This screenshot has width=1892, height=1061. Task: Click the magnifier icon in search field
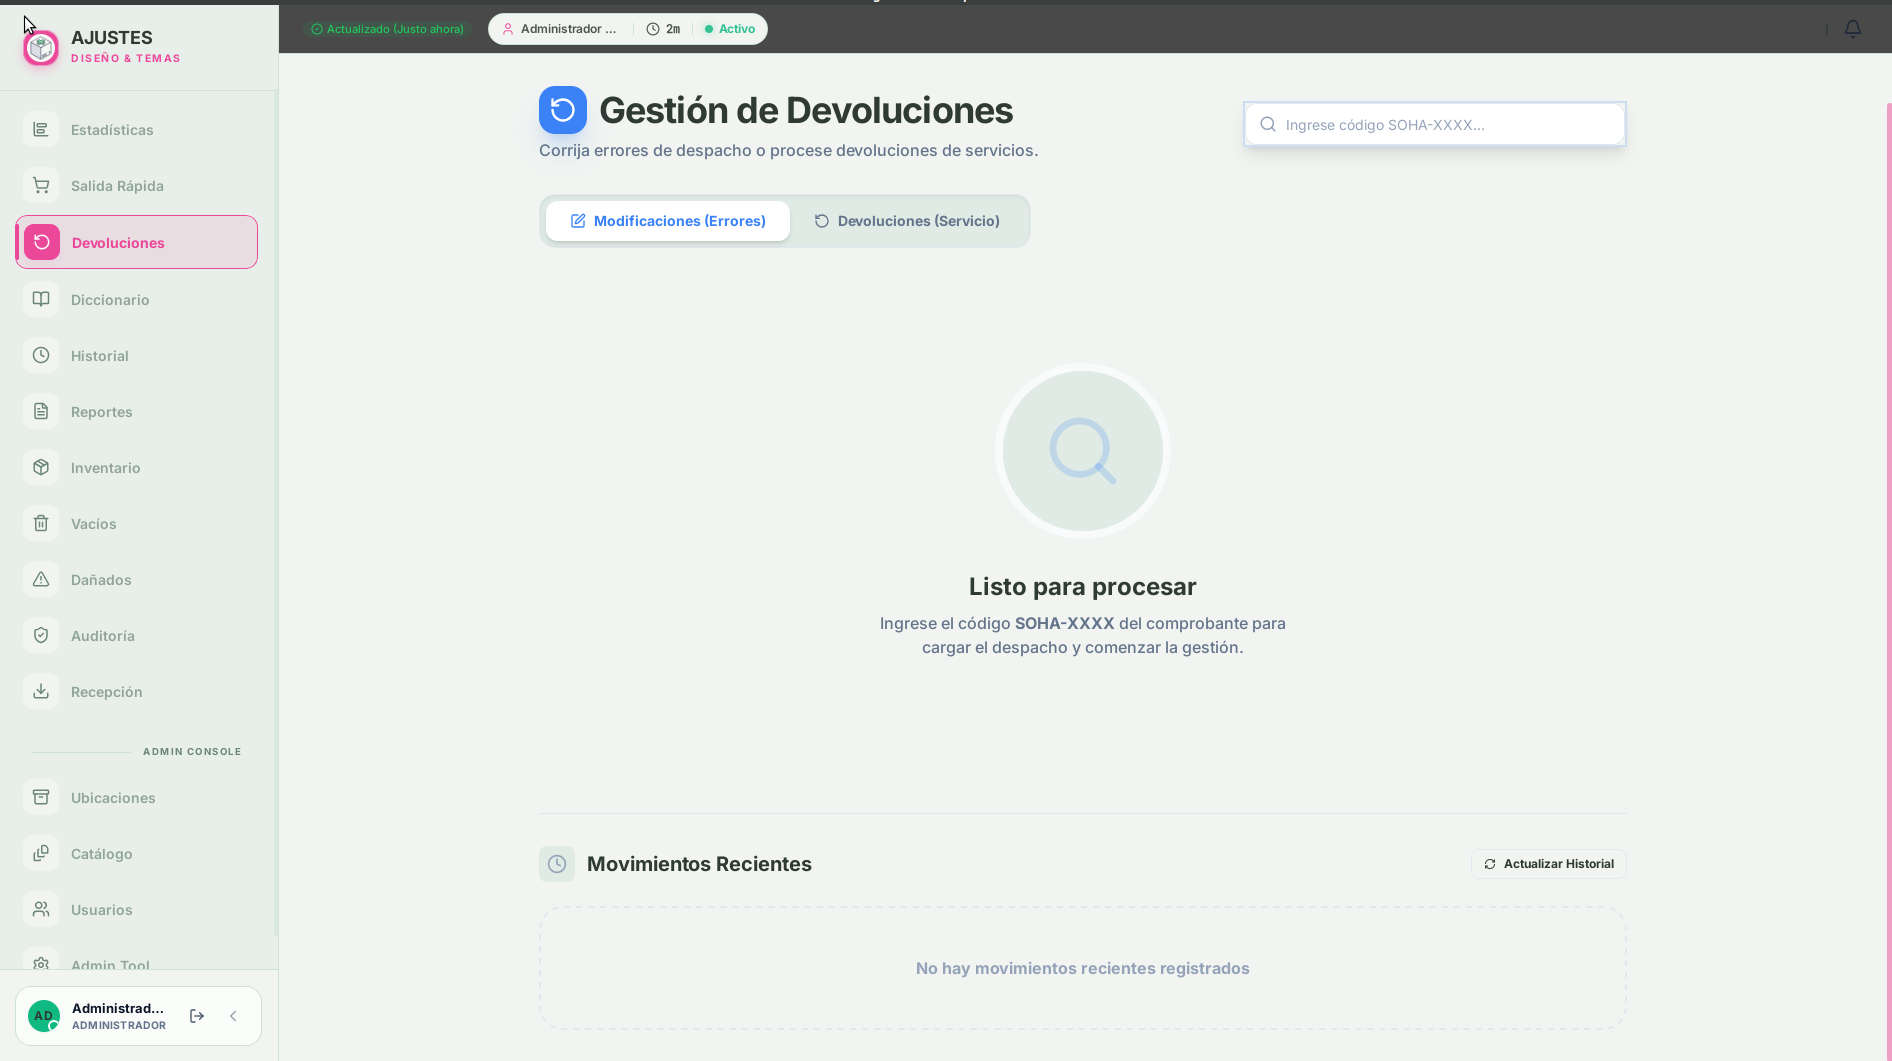click(x=1268, y=124)
